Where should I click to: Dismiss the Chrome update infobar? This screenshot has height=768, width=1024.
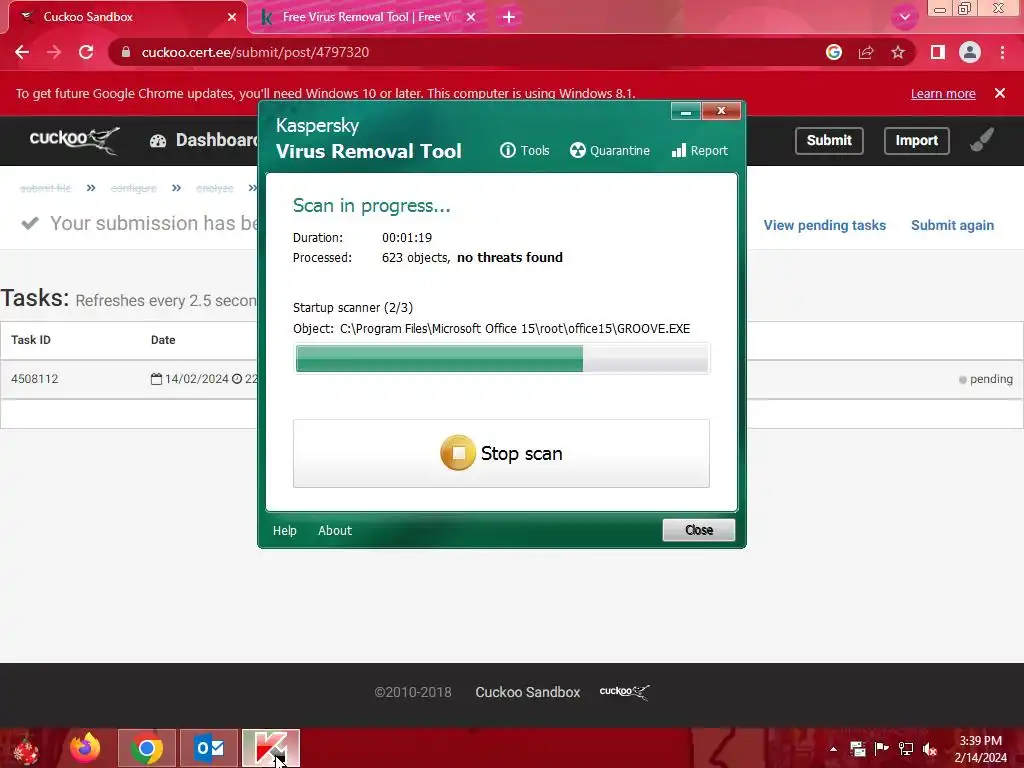click(x=1000, y=93)
